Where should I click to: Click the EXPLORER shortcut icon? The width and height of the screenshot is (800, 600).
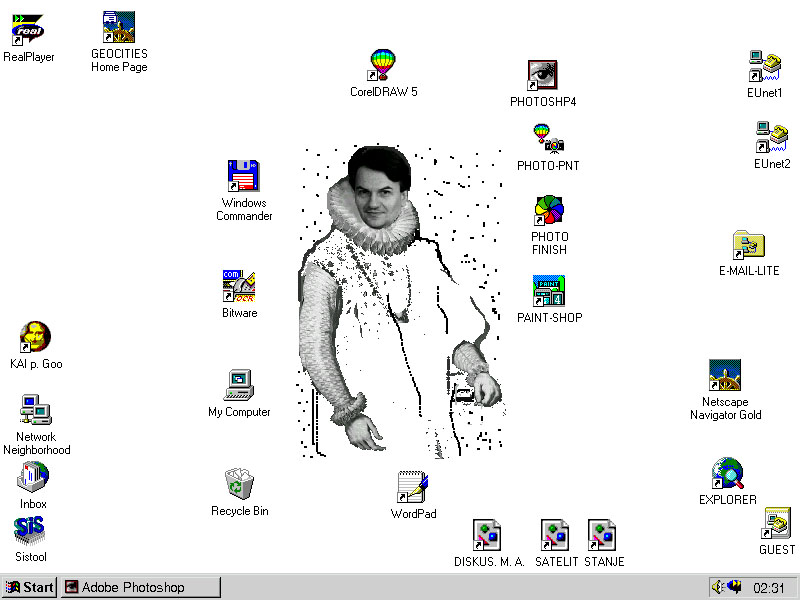click(727, 474)
